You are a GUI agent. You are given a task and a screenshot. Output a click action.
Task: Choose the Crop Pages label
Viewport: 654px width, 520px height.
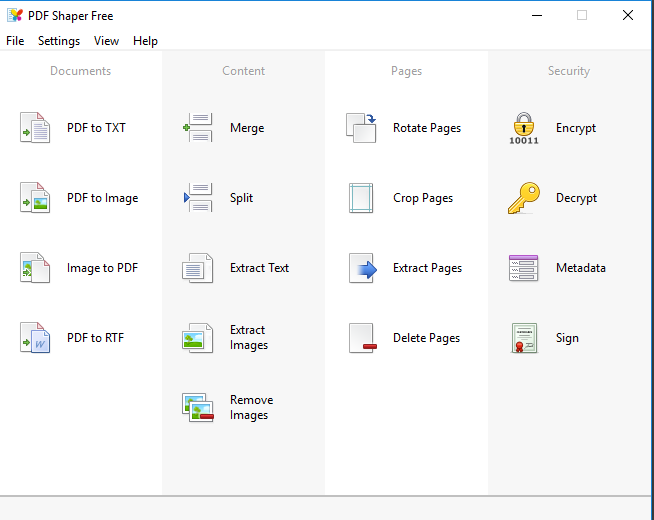[x=423, y=198]
